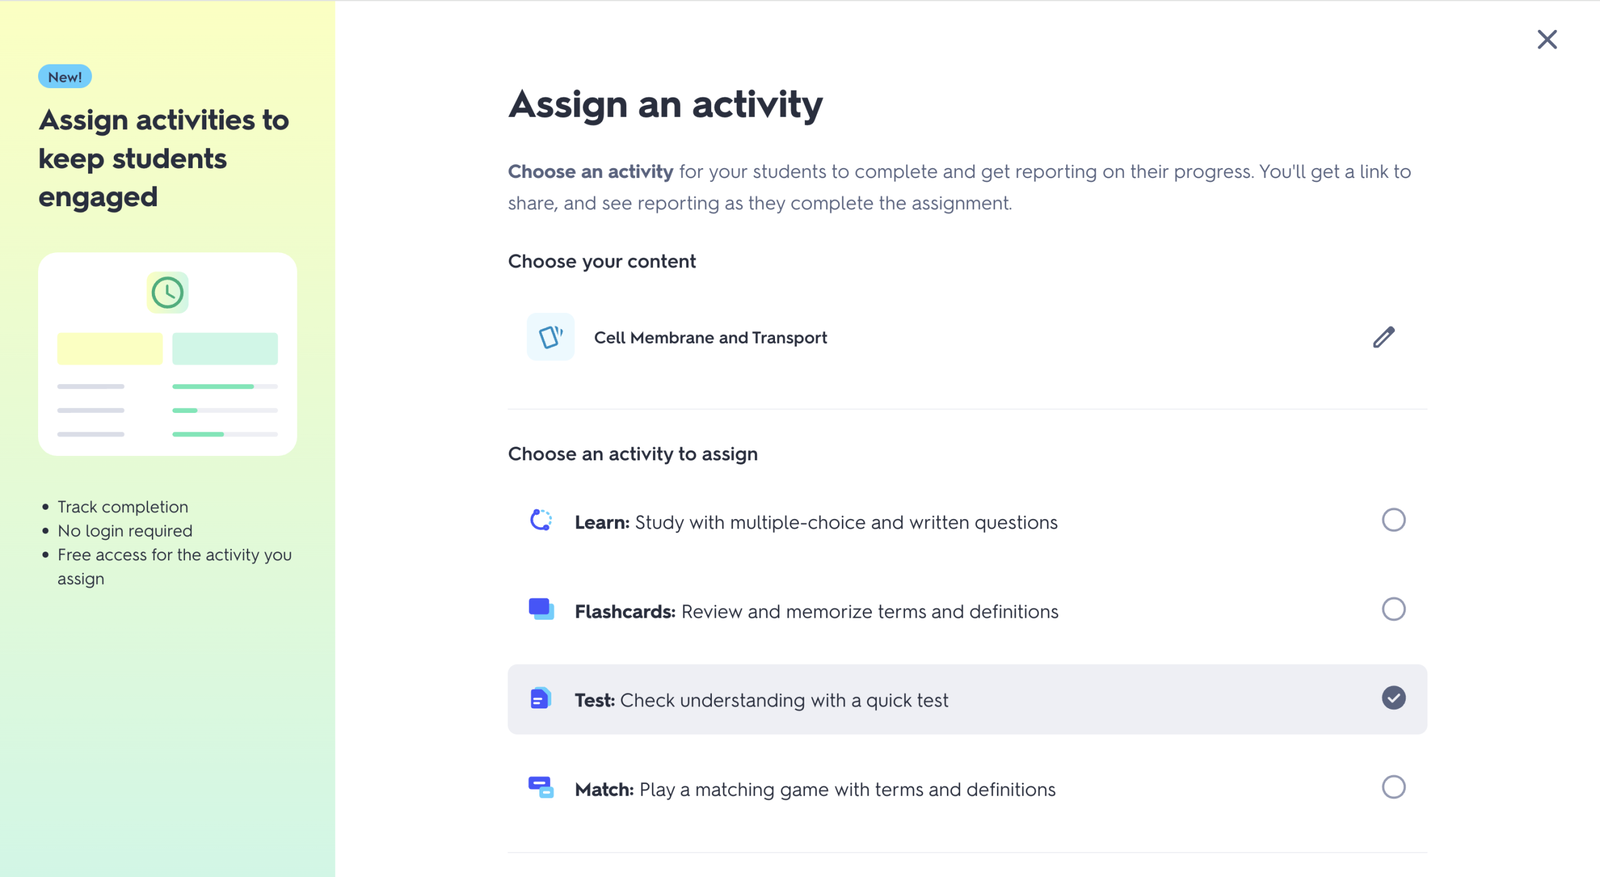Select the Learn radio button
The width and height of the screenshot is (1600, 877).
click(1393, 520)
